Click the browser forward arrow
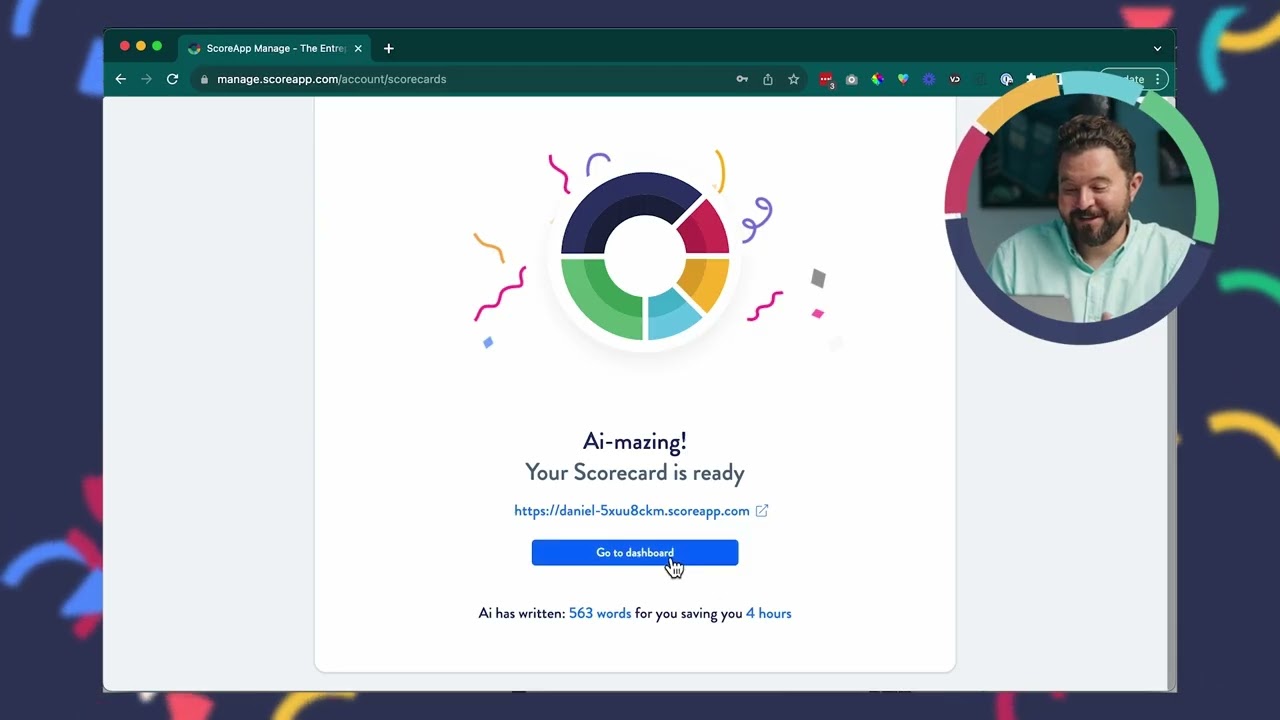 click(x=147, y=79)
